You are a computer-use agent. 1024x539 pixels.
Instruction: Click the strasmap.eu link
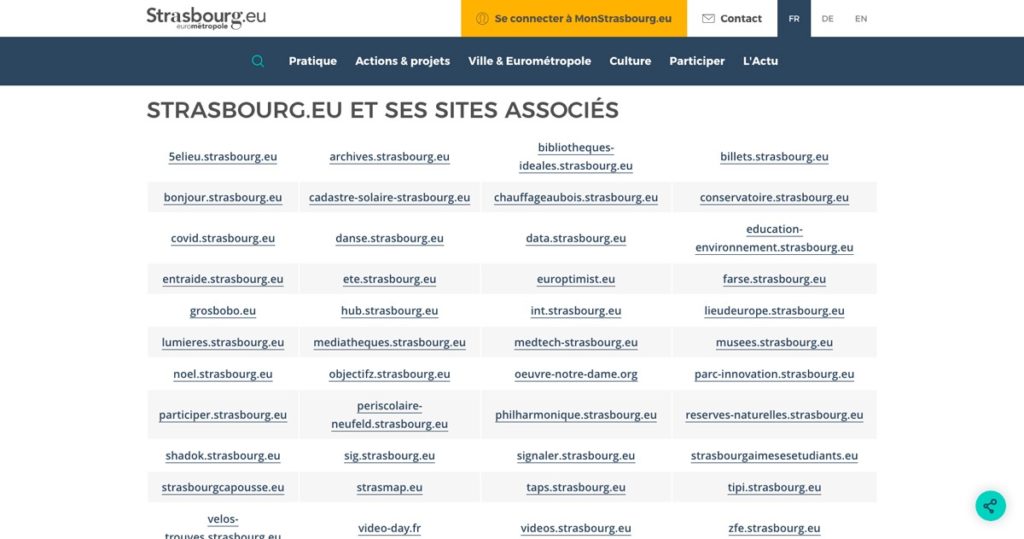point(389,488)
